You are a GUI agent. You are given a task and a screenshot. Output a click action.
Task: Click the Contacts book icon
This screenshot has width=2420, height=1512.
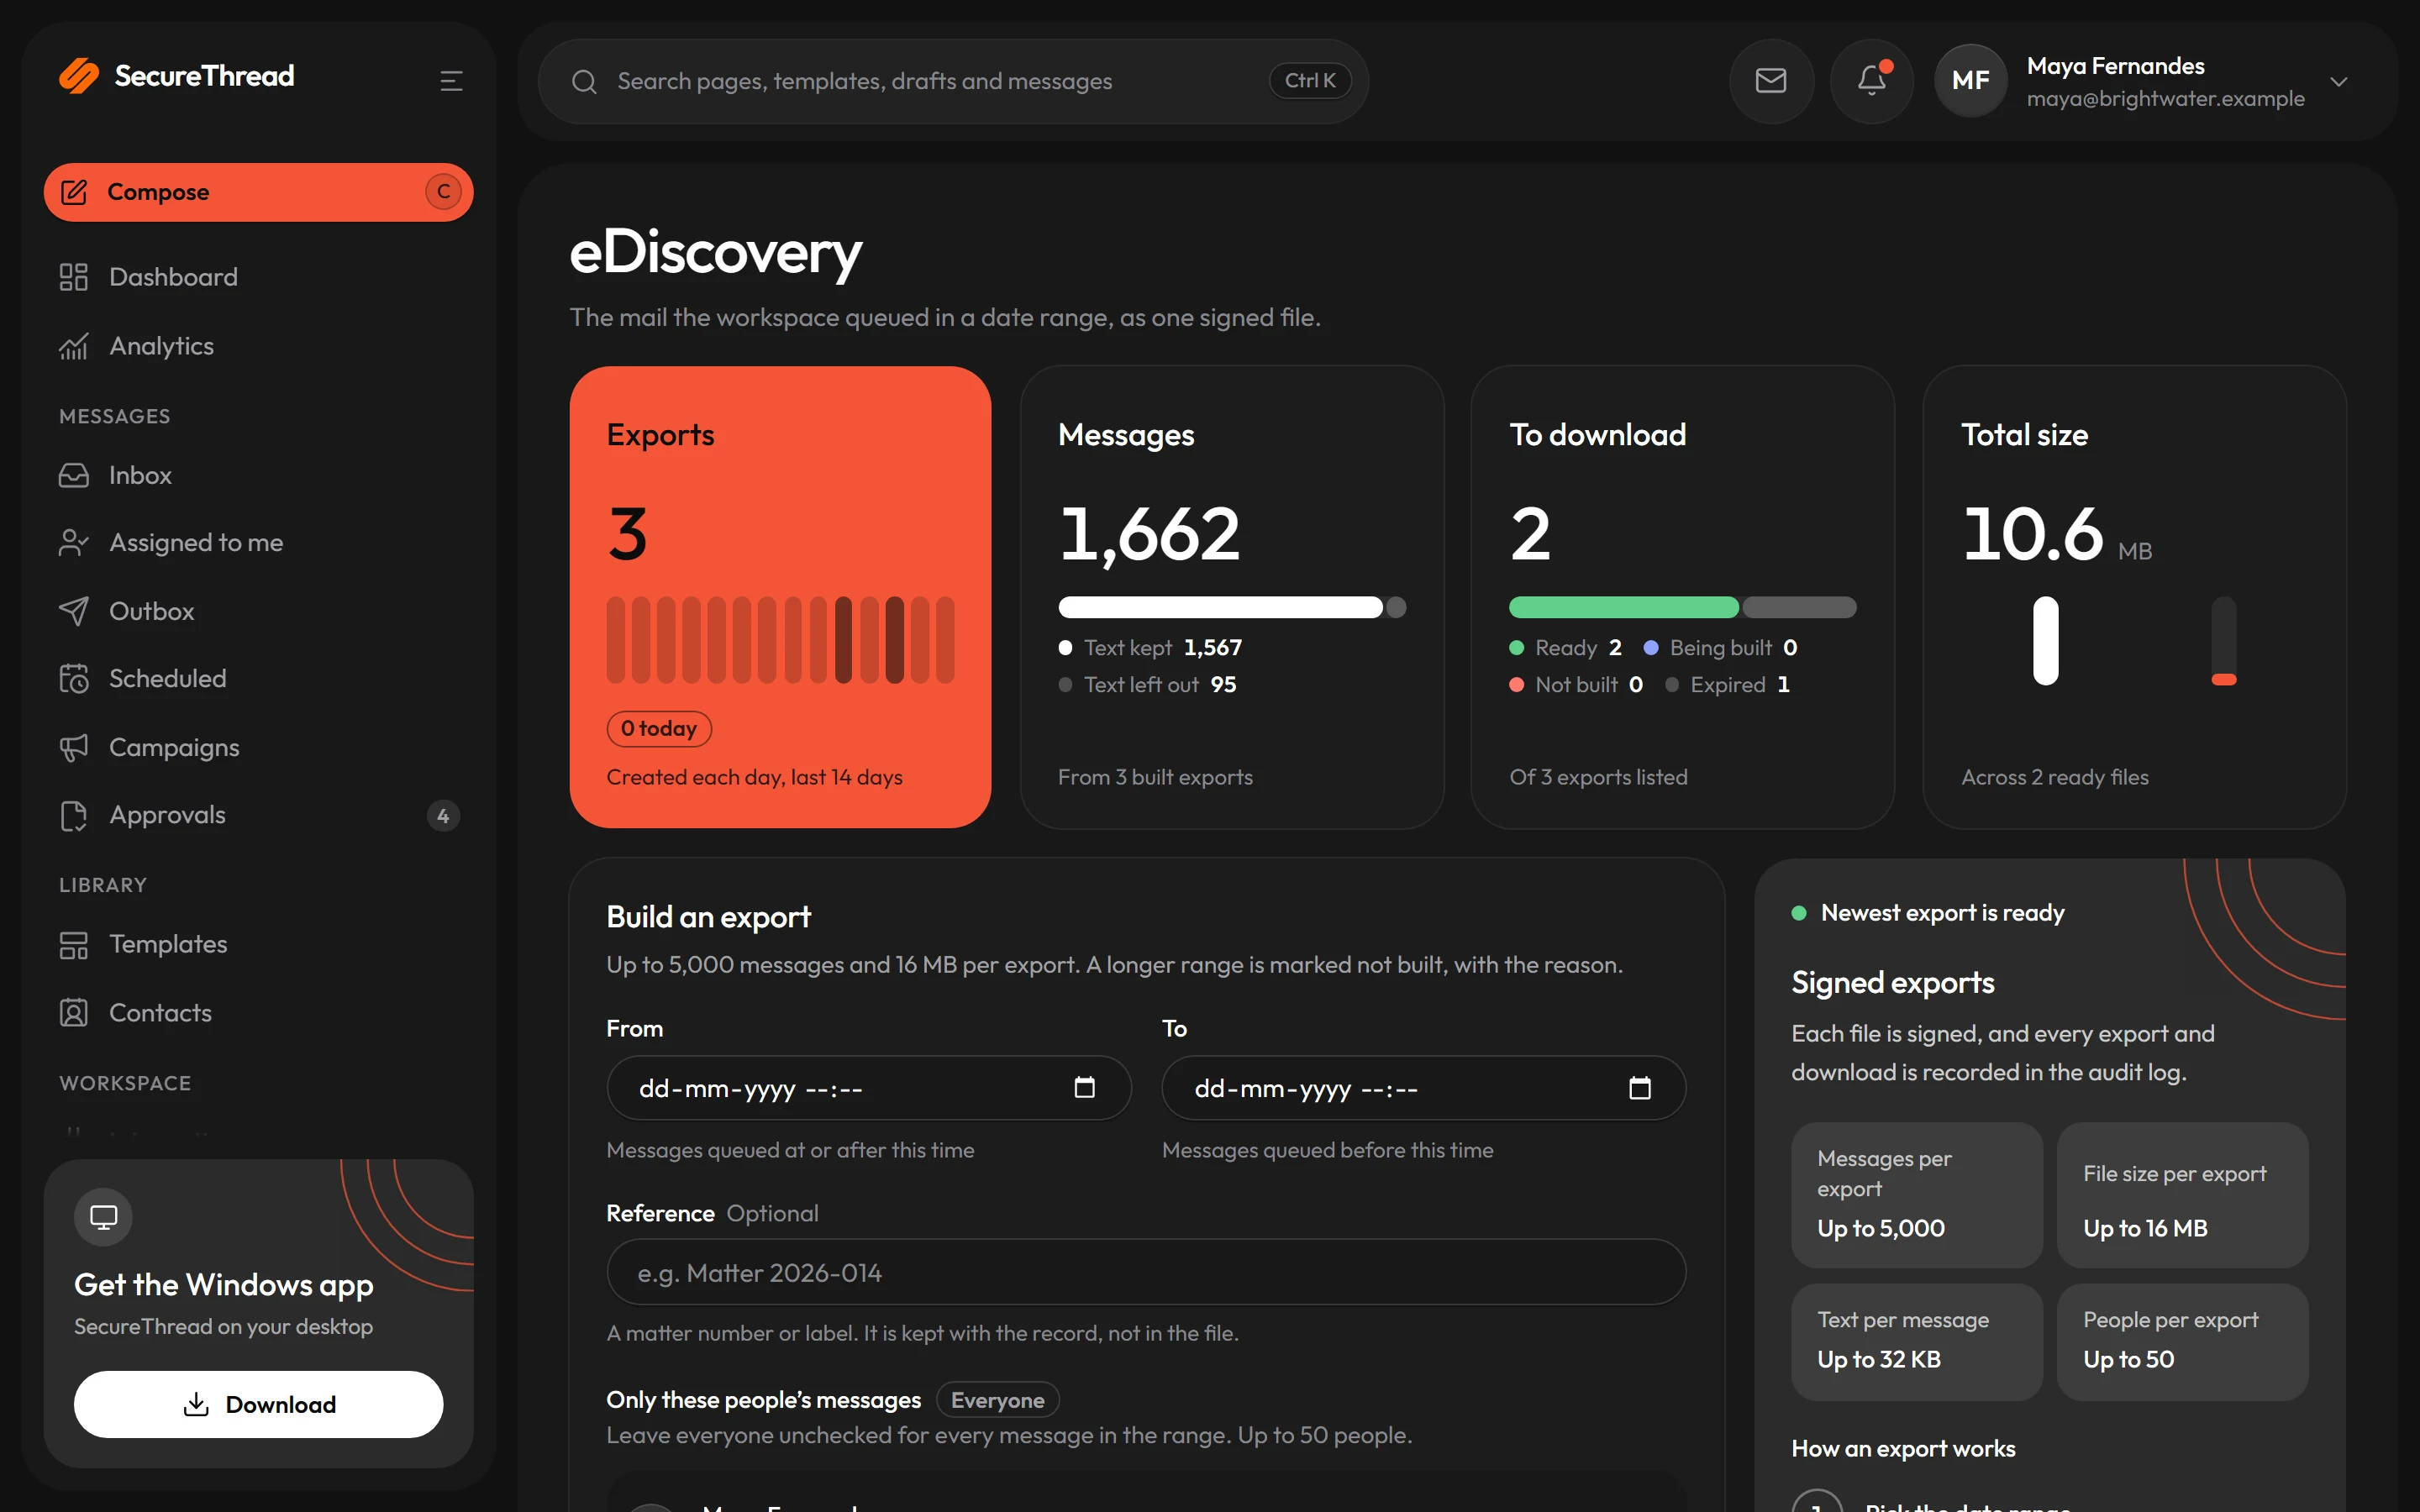point(73,1013)
